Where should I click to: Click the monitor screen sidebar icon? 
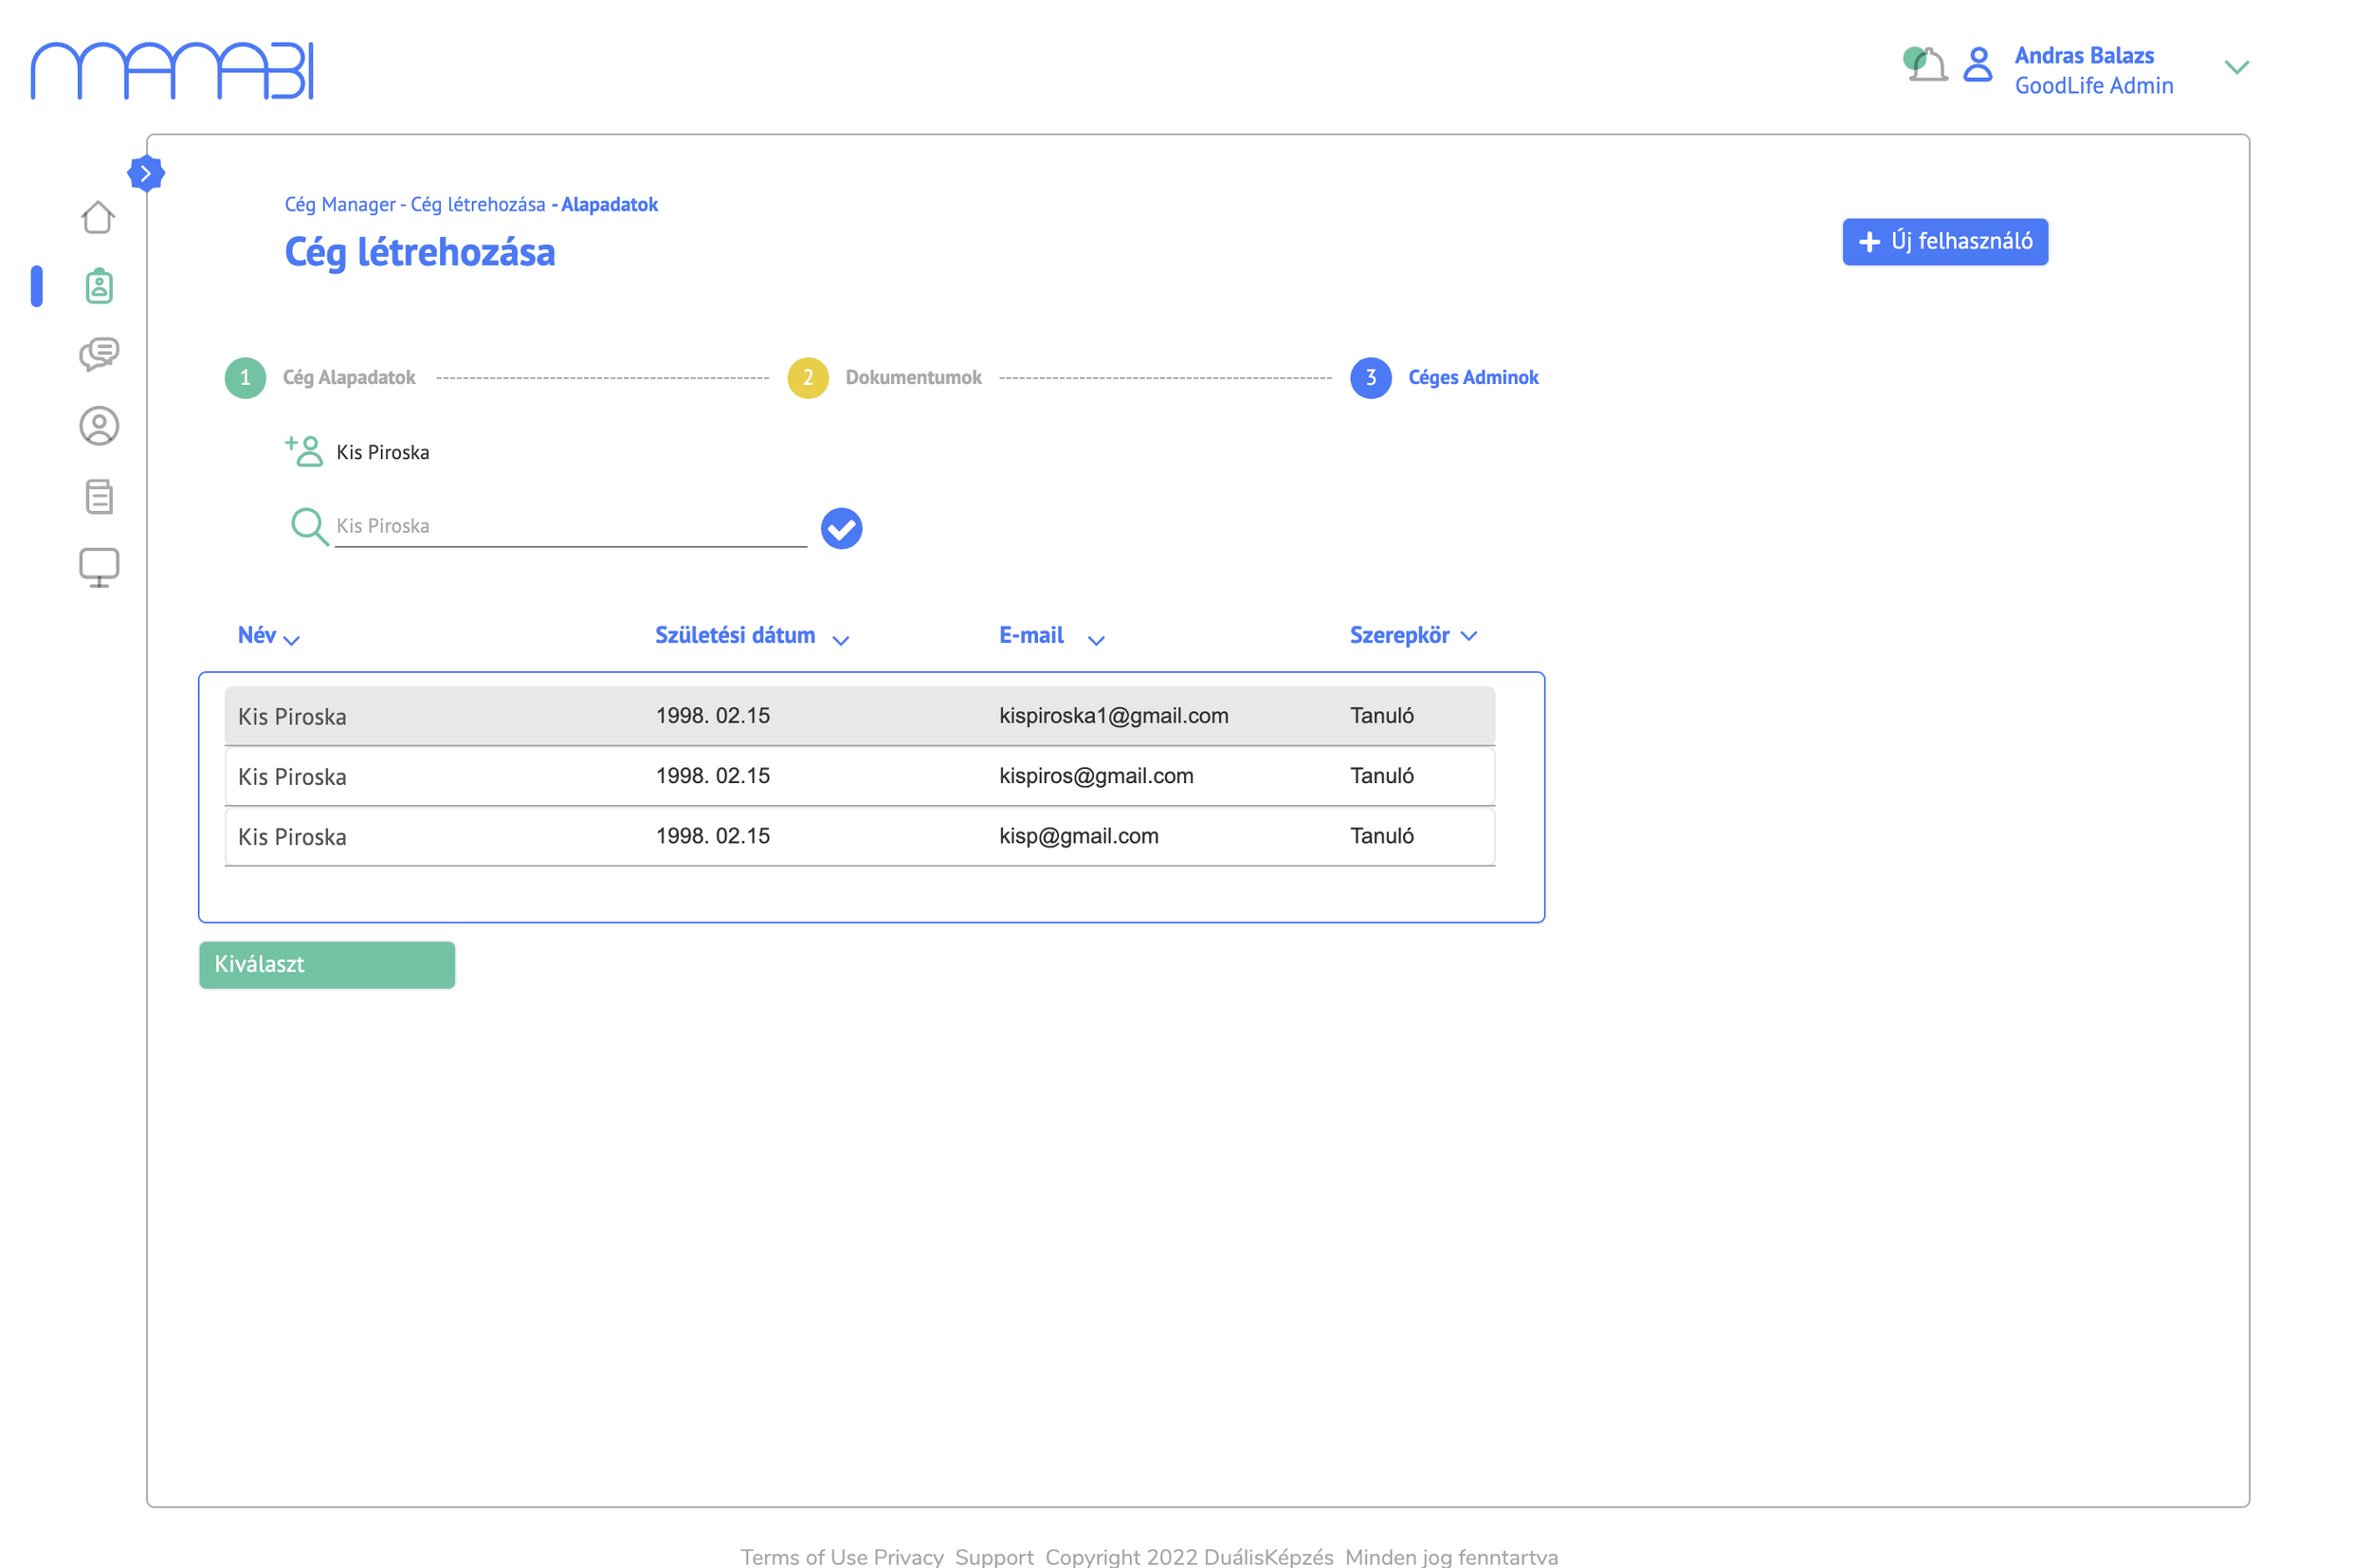pos(98,567)
